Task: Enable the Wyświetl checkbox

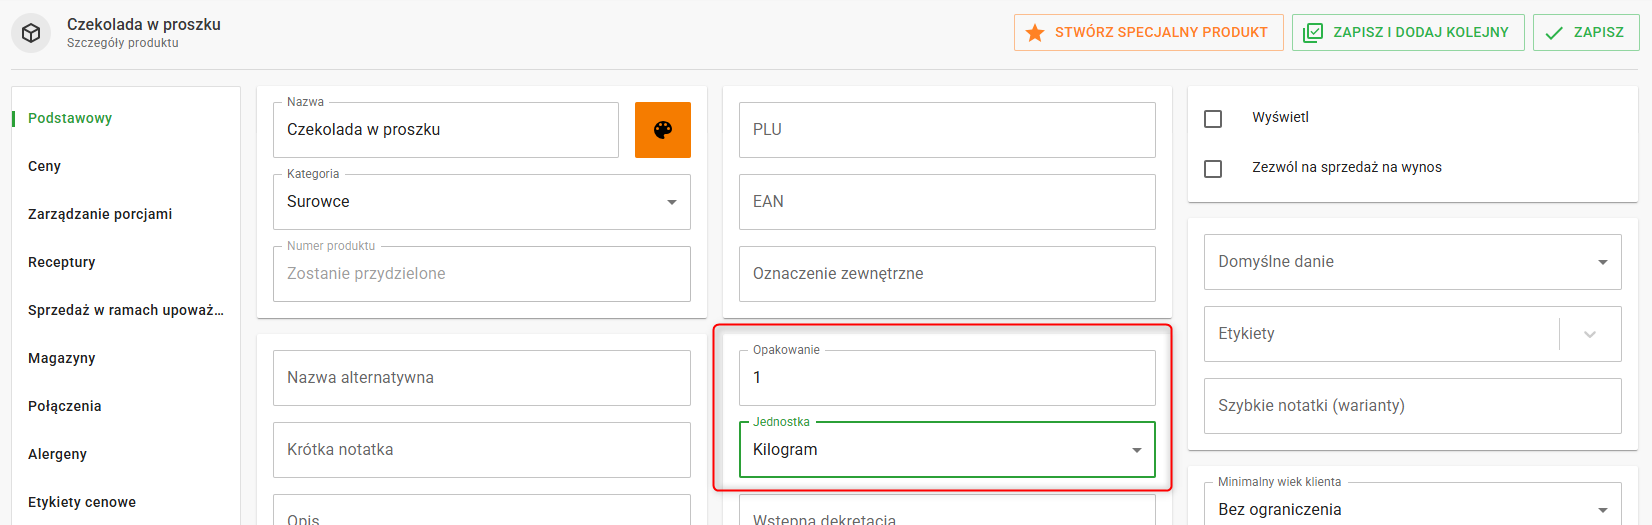Action: point(1213,119)
